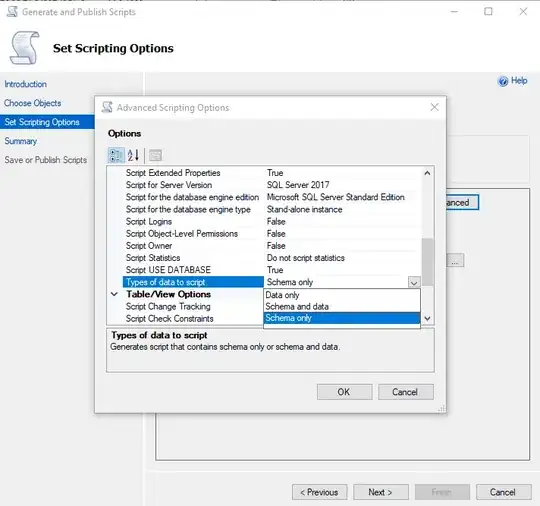540x506 pixels.
Task: Confirm with the OK button
Action: [344, 392]
